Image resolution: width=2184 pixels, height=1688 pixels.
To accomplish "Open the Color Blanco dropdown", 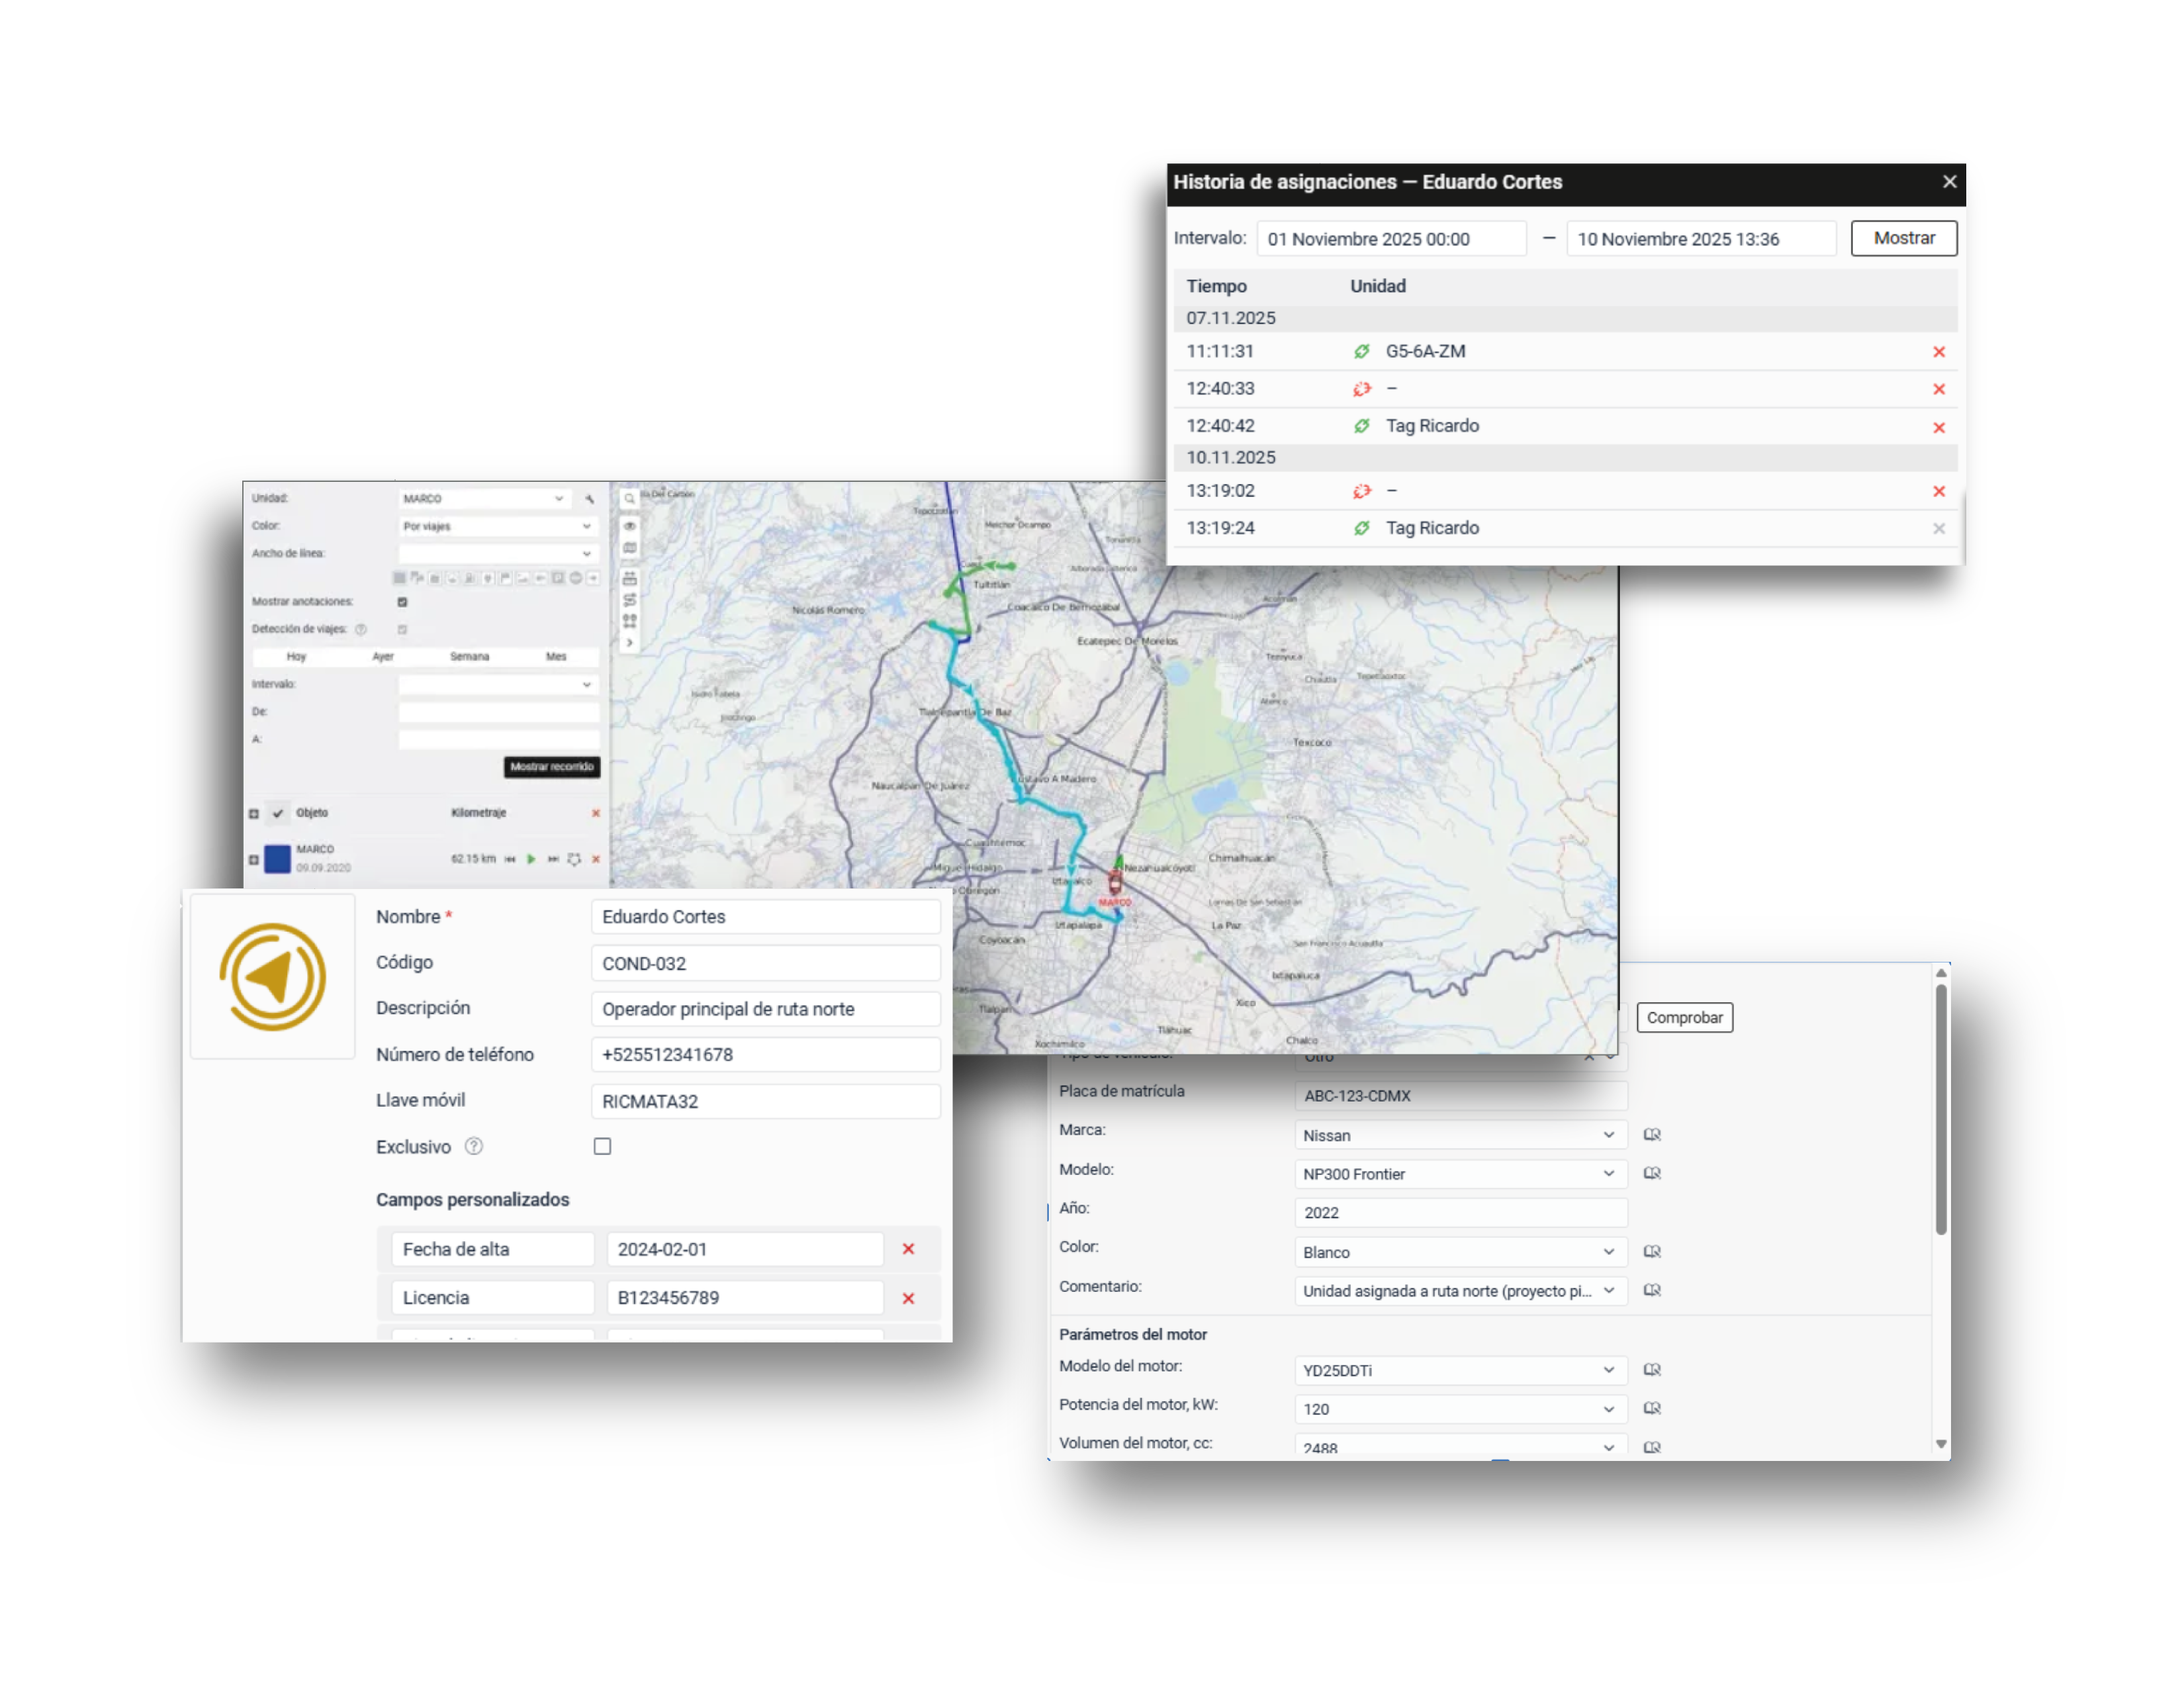I will click(1608, 1252).
